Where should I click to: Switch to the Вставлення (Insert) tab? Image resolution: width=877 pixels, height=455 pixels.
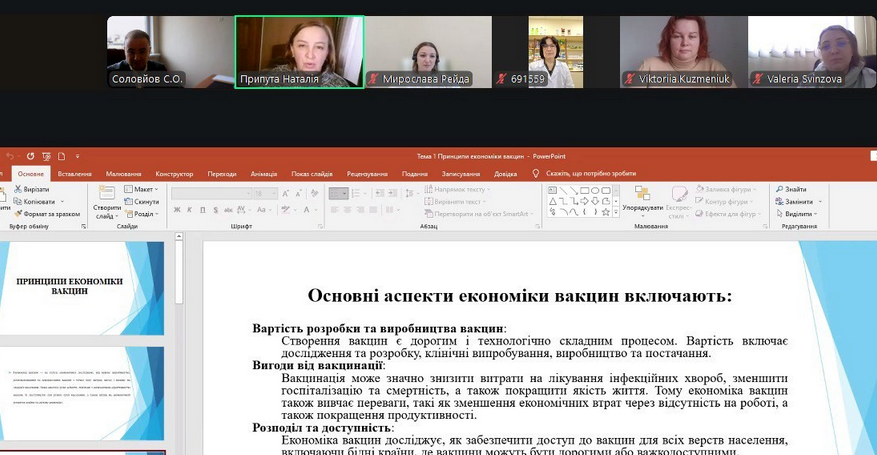pos(75,173)
